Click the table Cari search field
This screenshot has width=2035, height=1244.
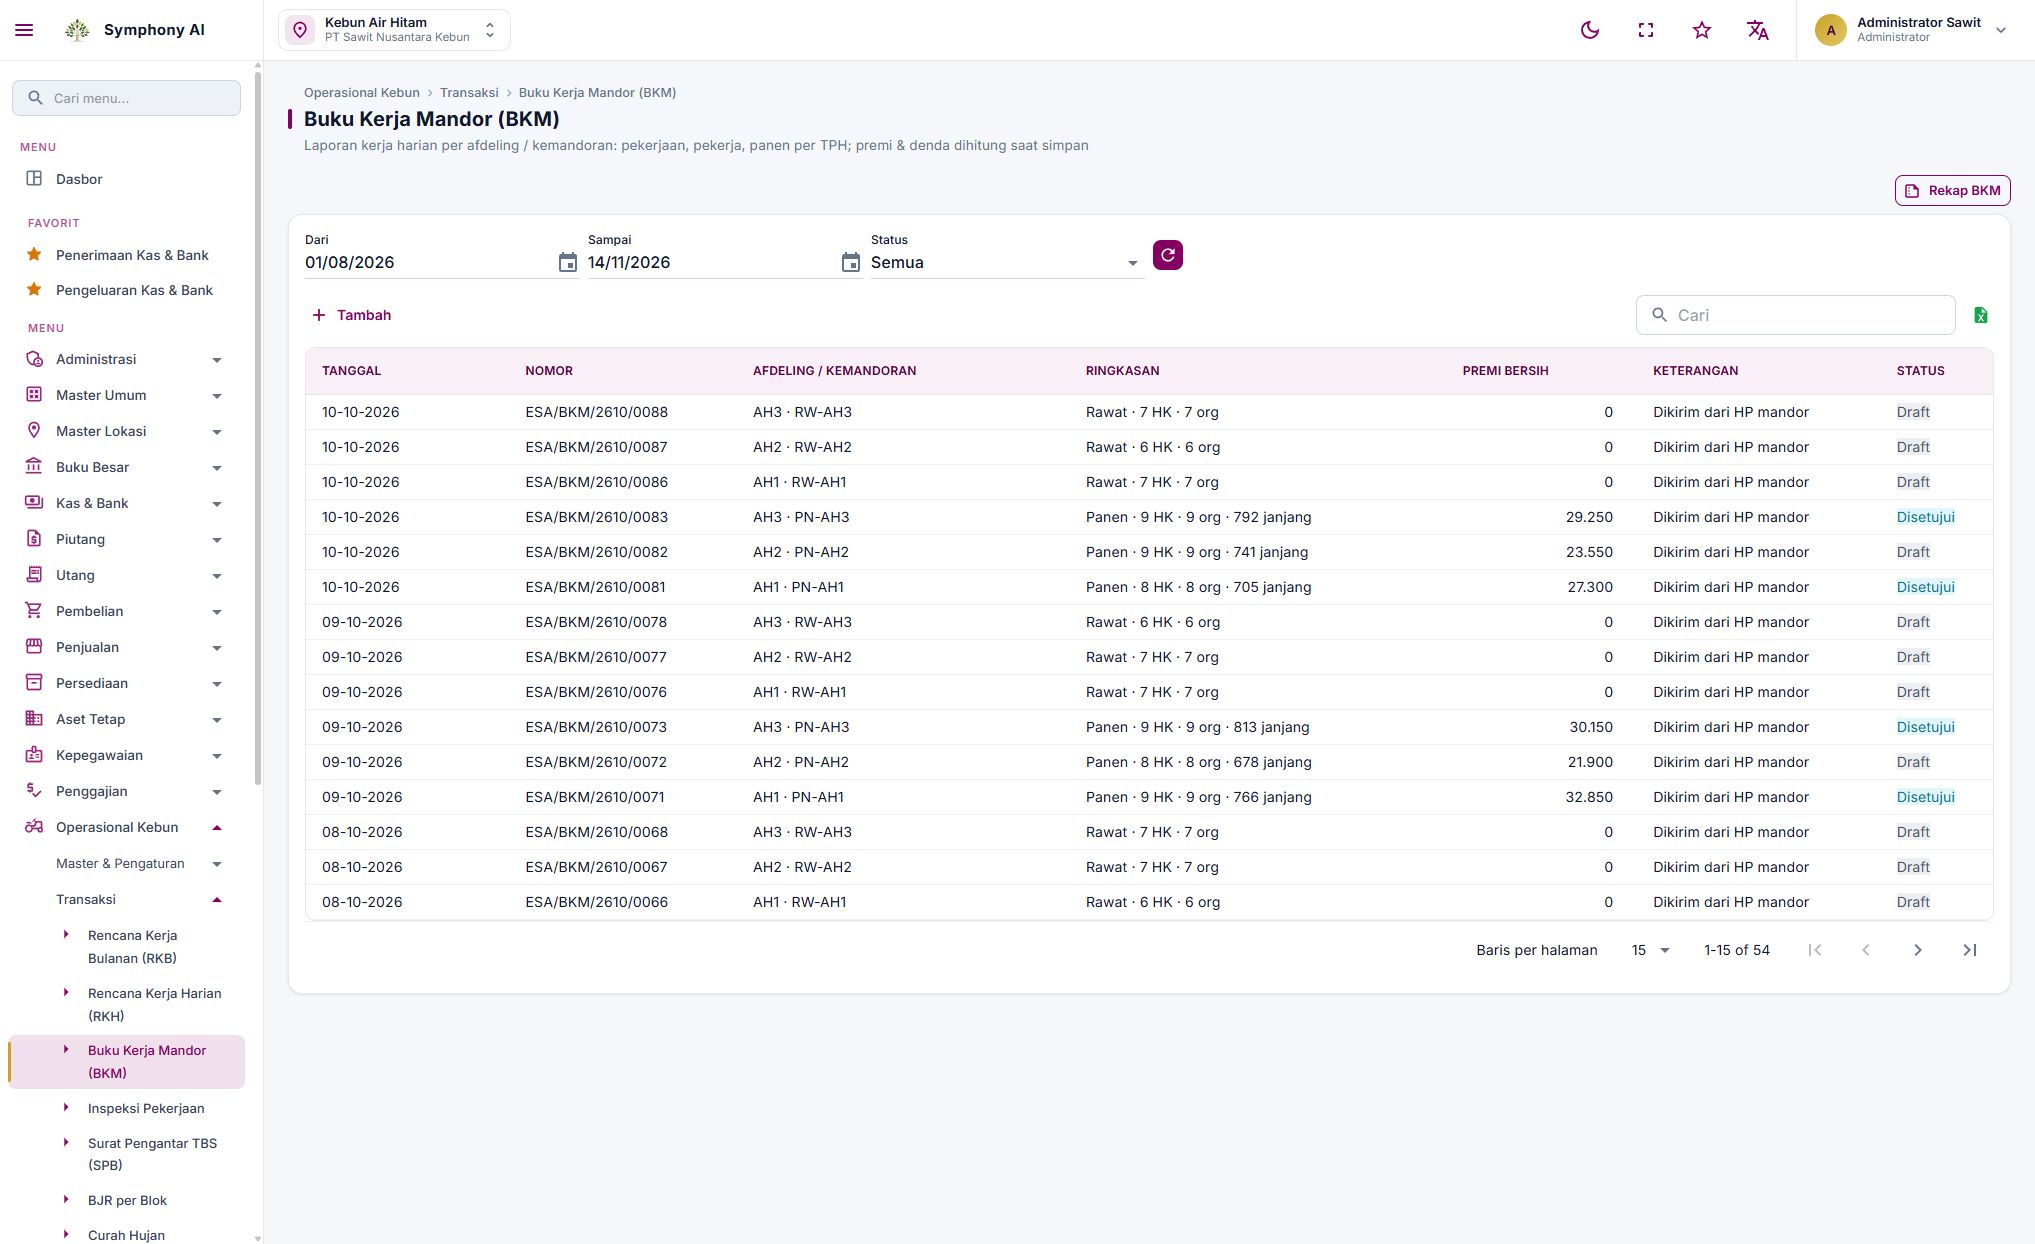(1795, 315)
